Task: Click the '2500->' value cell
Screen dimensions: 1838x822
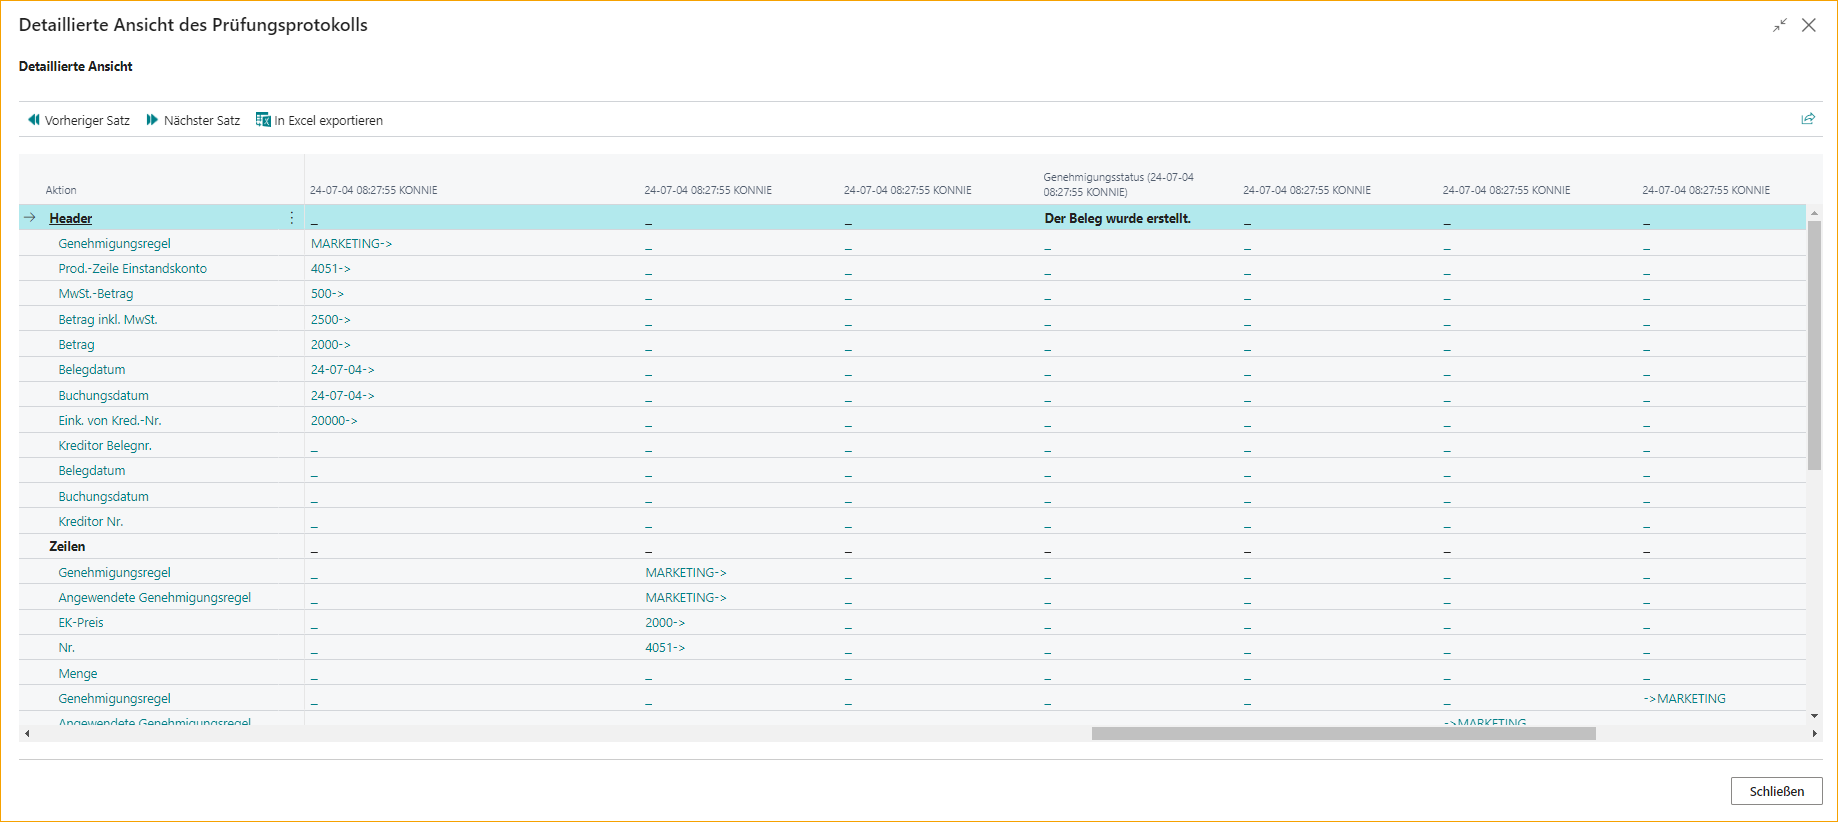Action: (x=330, y=319)
